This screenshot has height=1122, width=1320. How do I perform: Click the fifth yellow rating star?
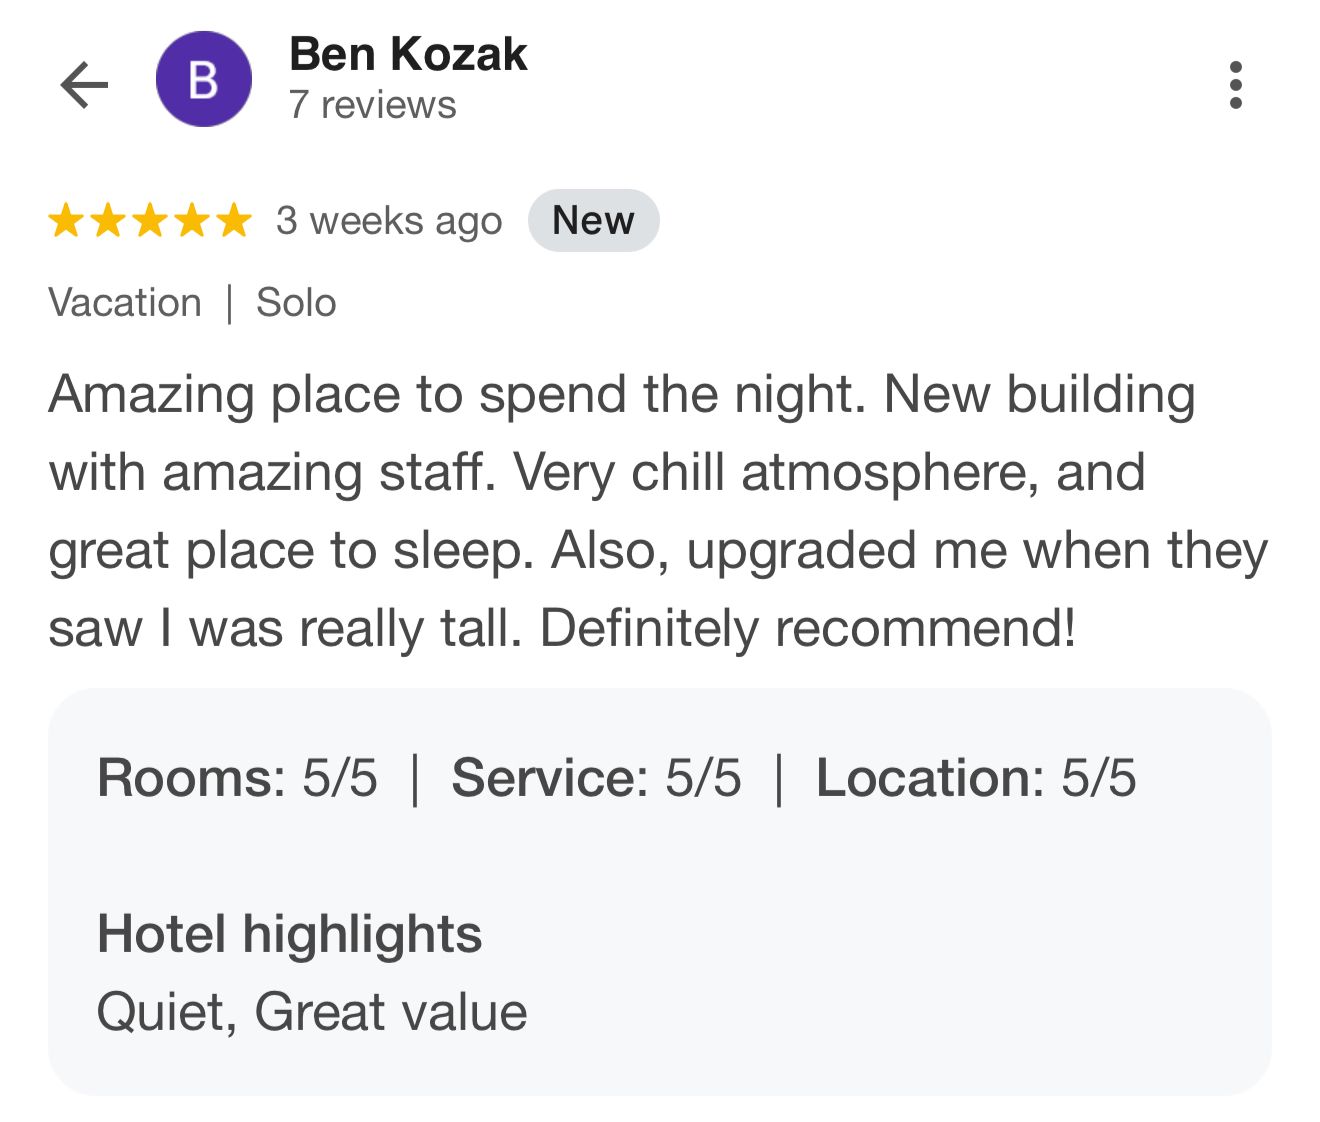(234, 221)
